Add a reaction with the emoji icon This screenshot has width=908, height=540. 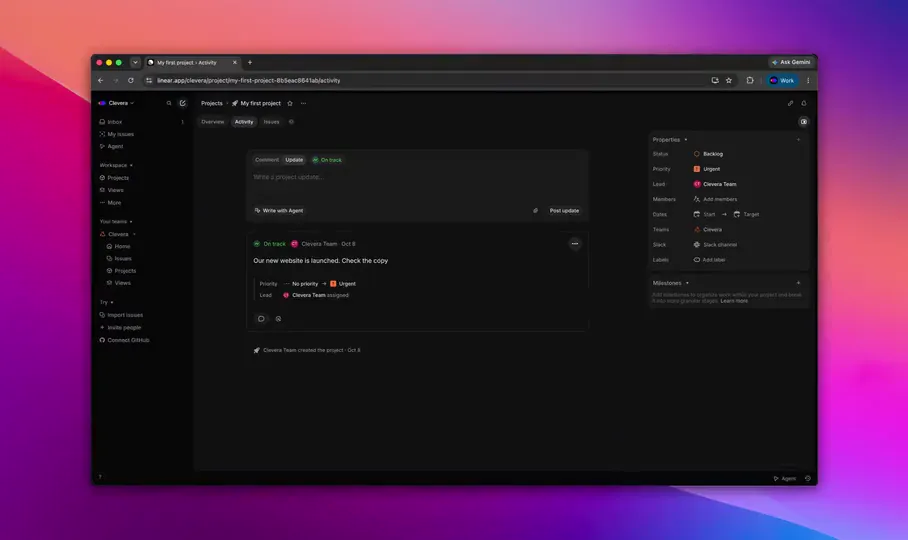(279, 319)
